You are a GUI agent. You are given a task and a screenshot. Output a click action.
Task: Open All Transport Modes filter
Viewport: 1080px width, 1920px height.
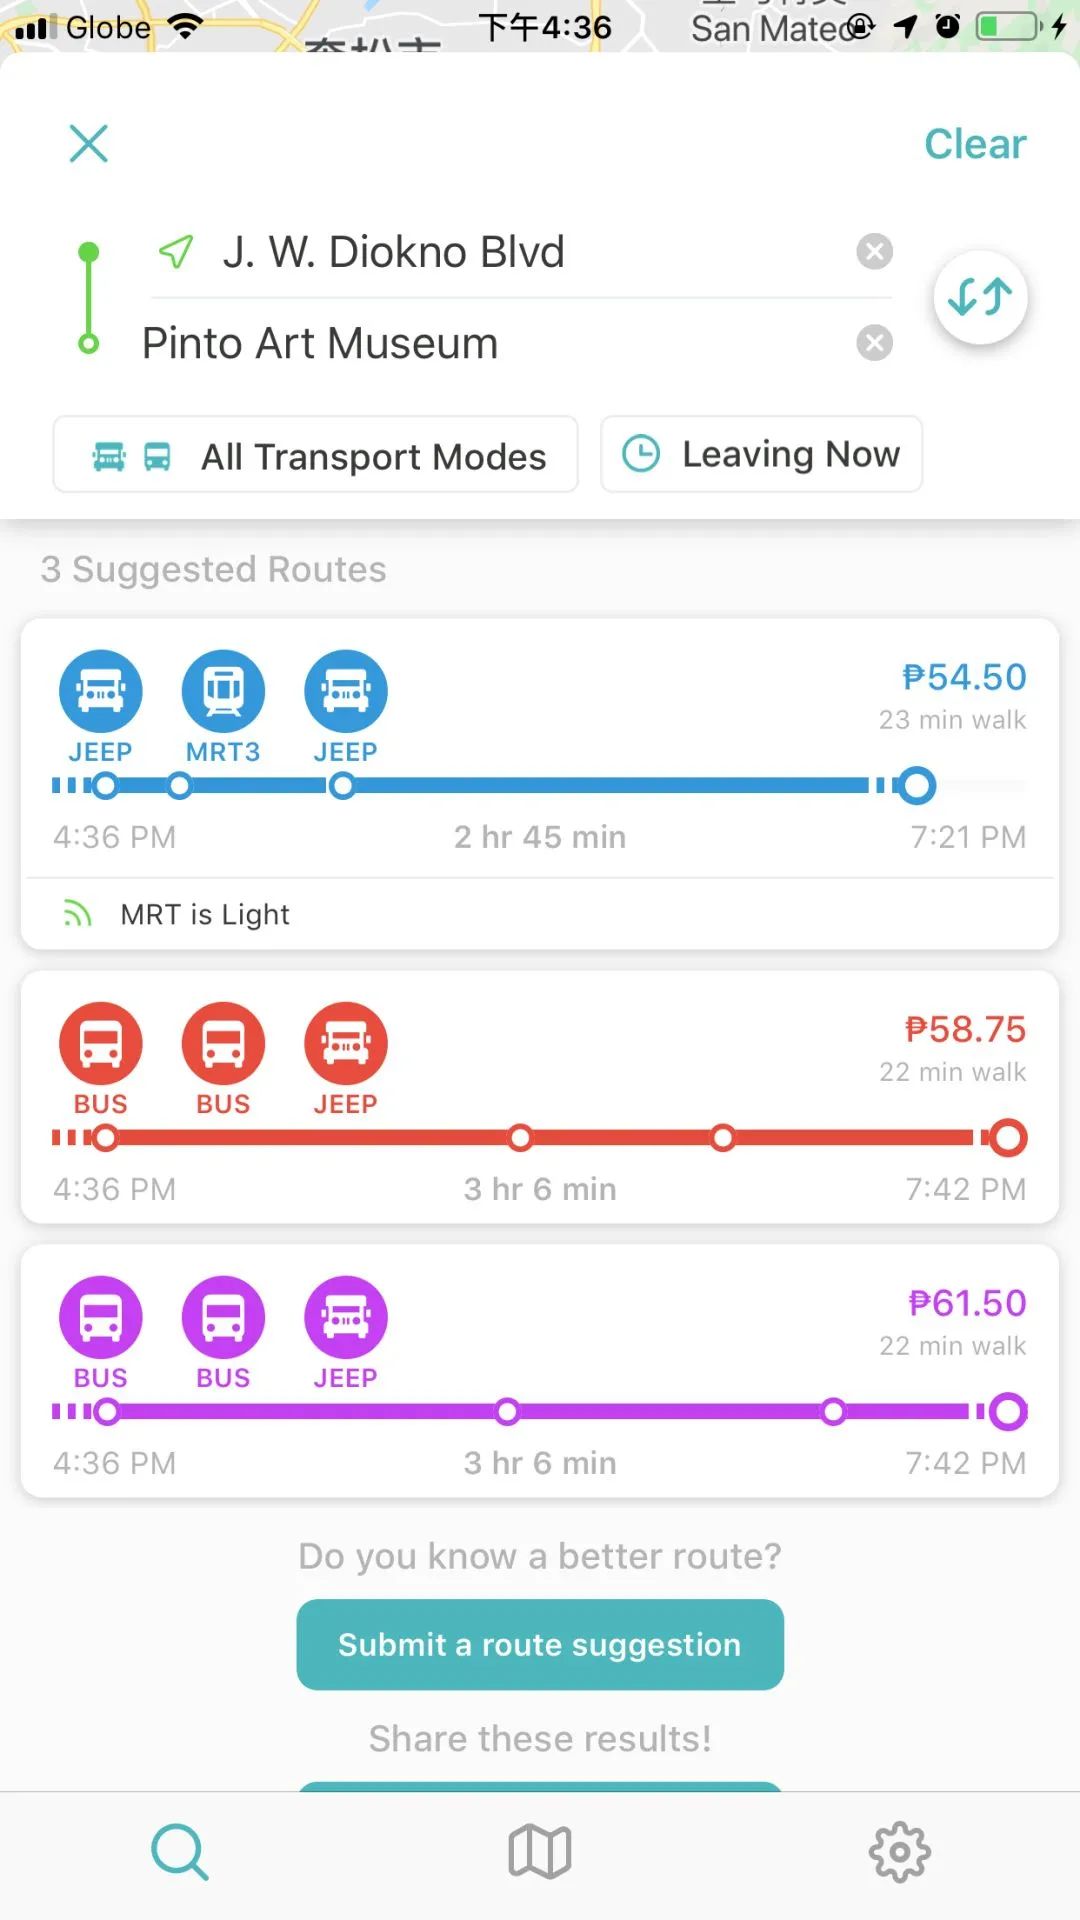(316, 455)
